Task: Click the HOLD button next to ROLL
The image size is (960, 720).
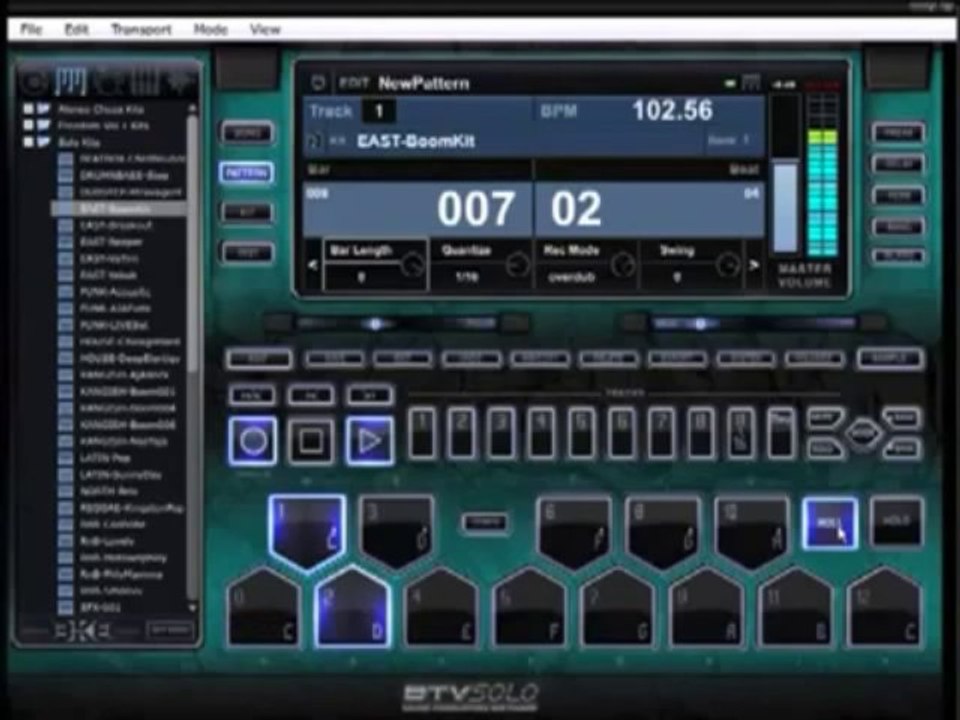Action: pos(896,522)
